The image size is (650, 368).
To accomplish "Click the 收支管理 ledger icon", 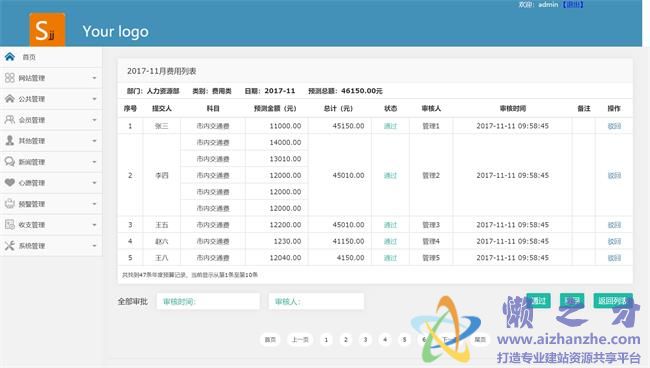I will 10,225.
